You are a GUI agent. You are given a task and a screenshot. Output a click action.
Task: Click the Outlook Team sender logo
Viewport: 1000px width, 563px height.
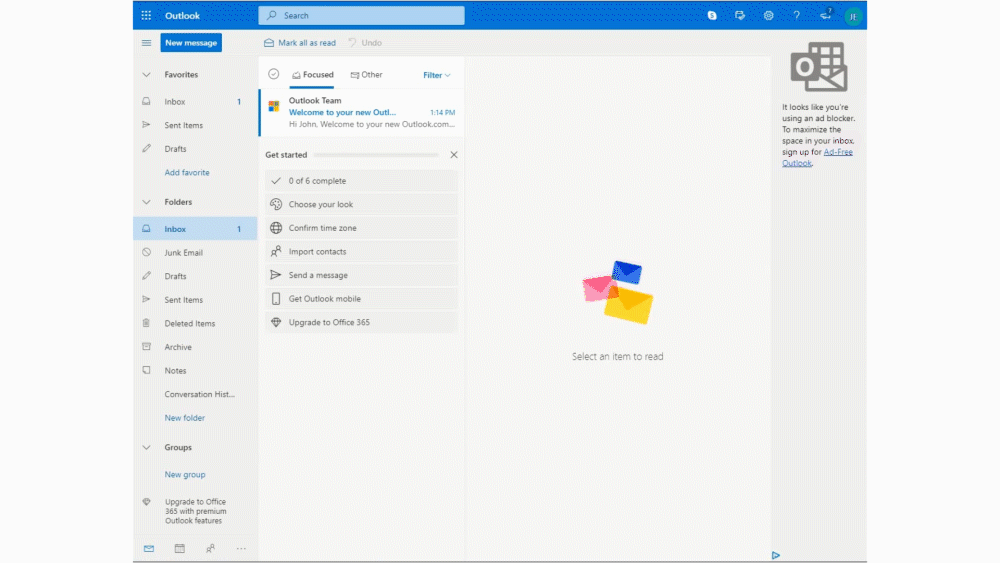(274, 106)
